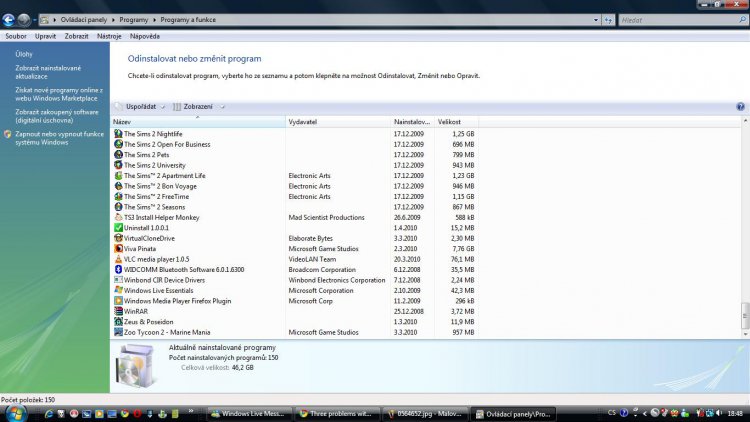Click the list scrollbar down arrow

click(x=745, y=334)
